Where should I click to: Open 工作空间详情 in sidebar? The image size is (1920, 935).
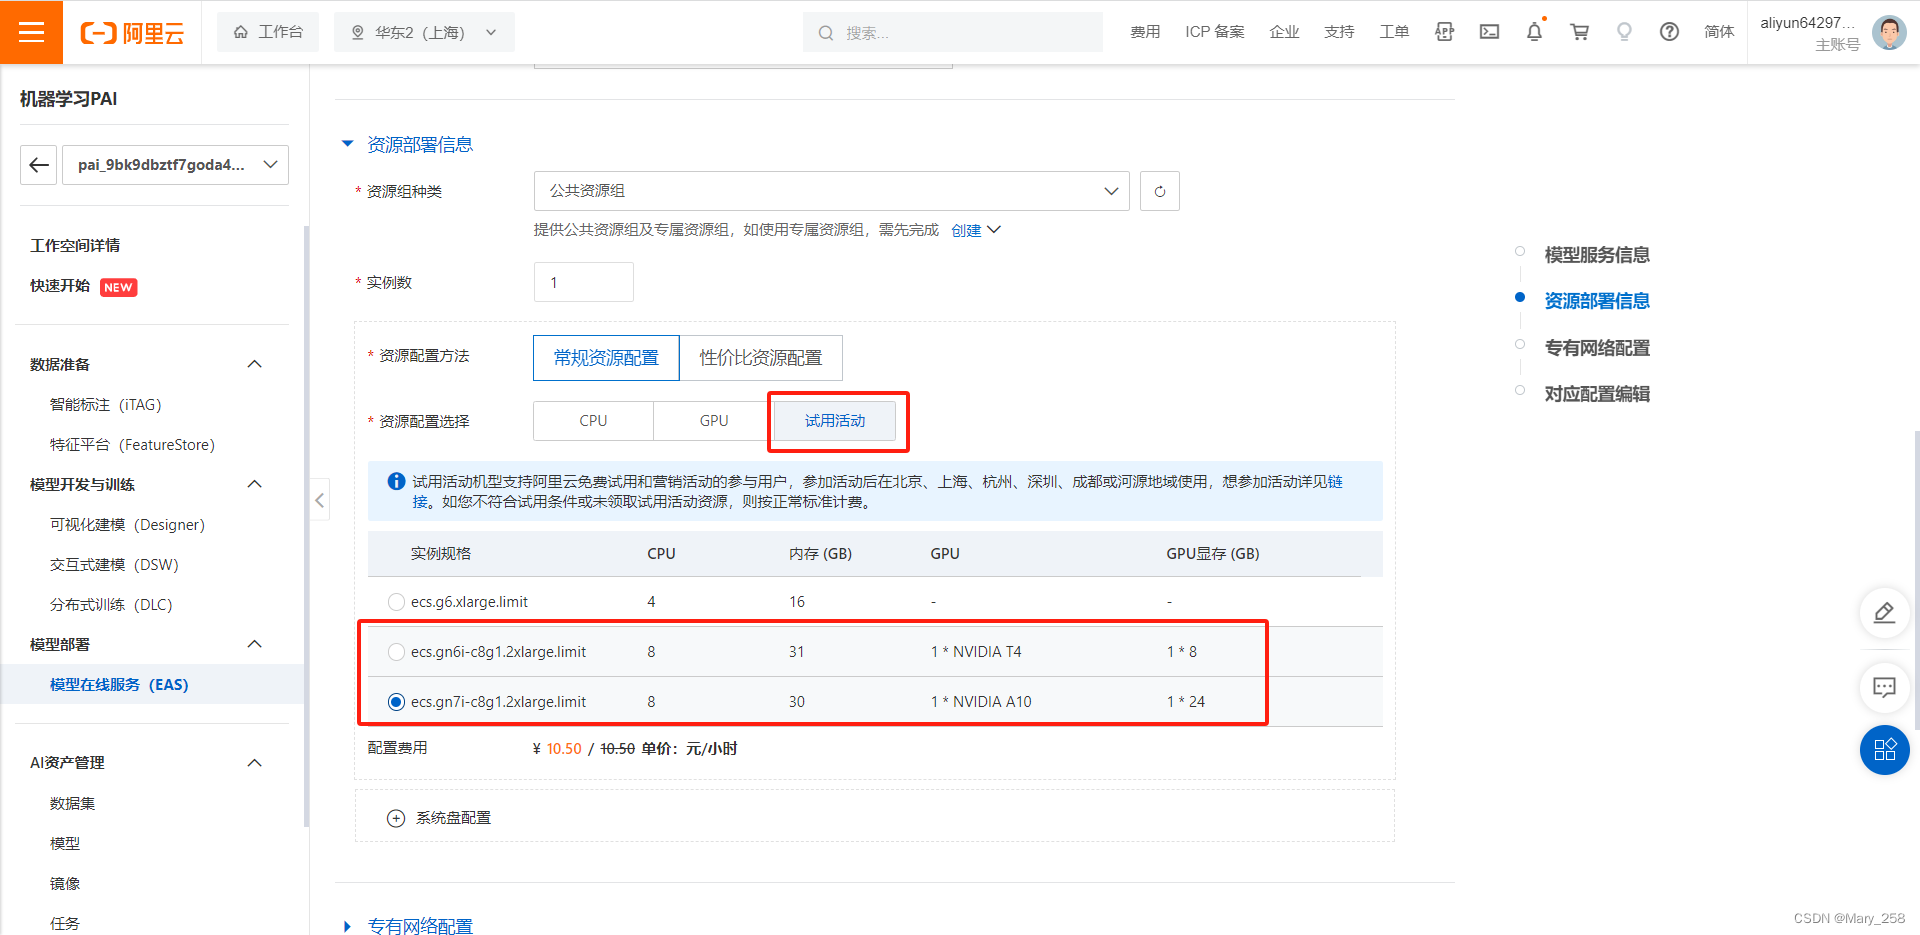tap(75, 246)
